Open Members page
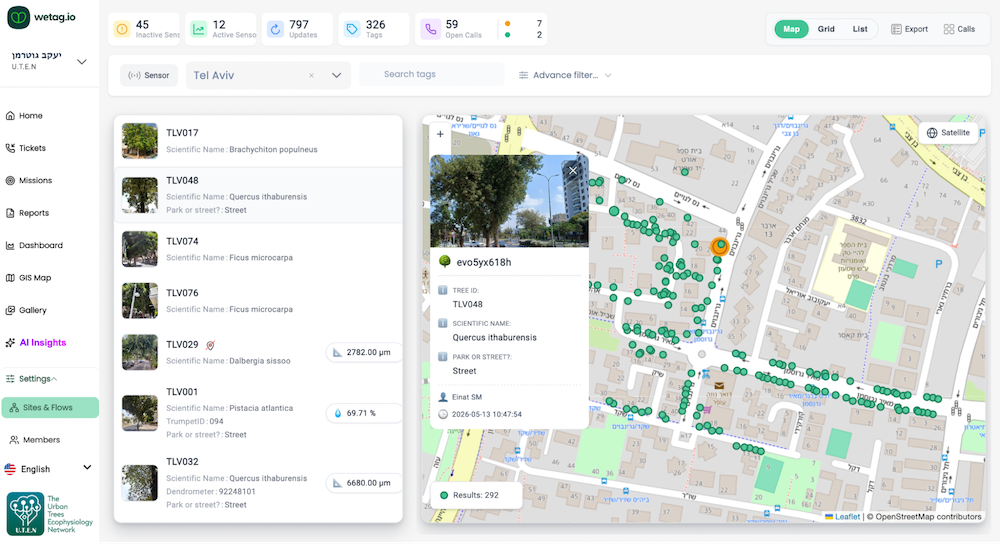 [41, 440]
